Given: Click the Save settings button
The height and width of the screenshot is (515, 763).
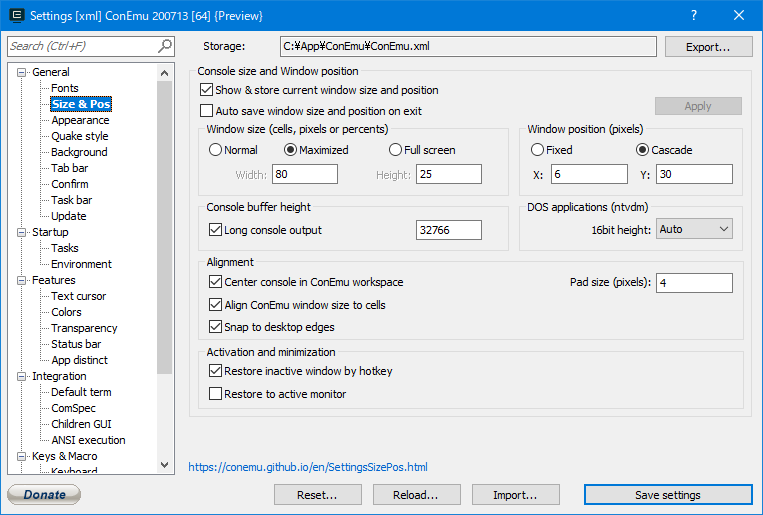Looking at the screenshot, I should click(668, 495).
